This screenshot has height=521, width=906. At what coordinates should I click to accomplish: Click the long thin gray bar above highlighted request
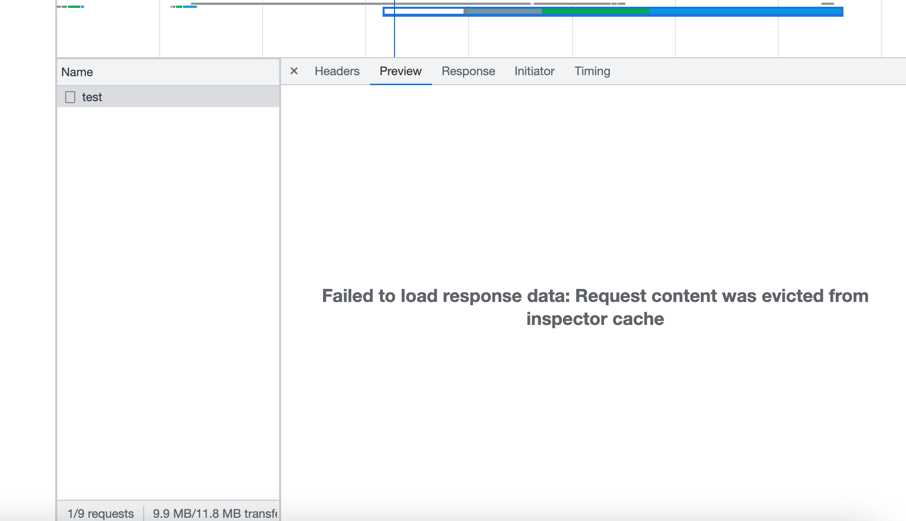pos(360,4)
